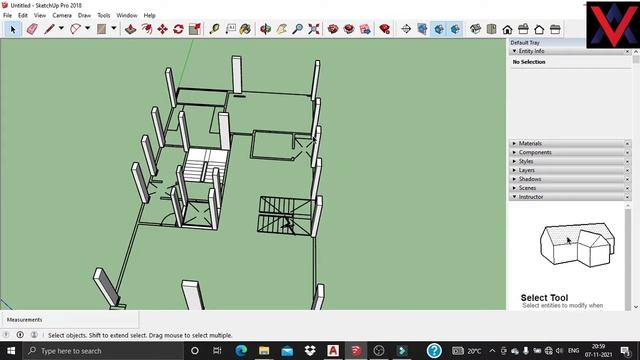Open the Tools menu
The width and height of the screenshot is (640, 360).
tap(104, 15)
